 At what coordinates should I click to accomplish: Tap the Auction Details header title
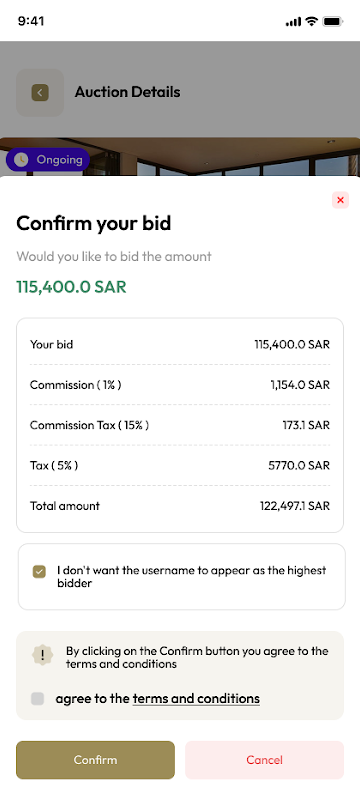tap(127, 92)
